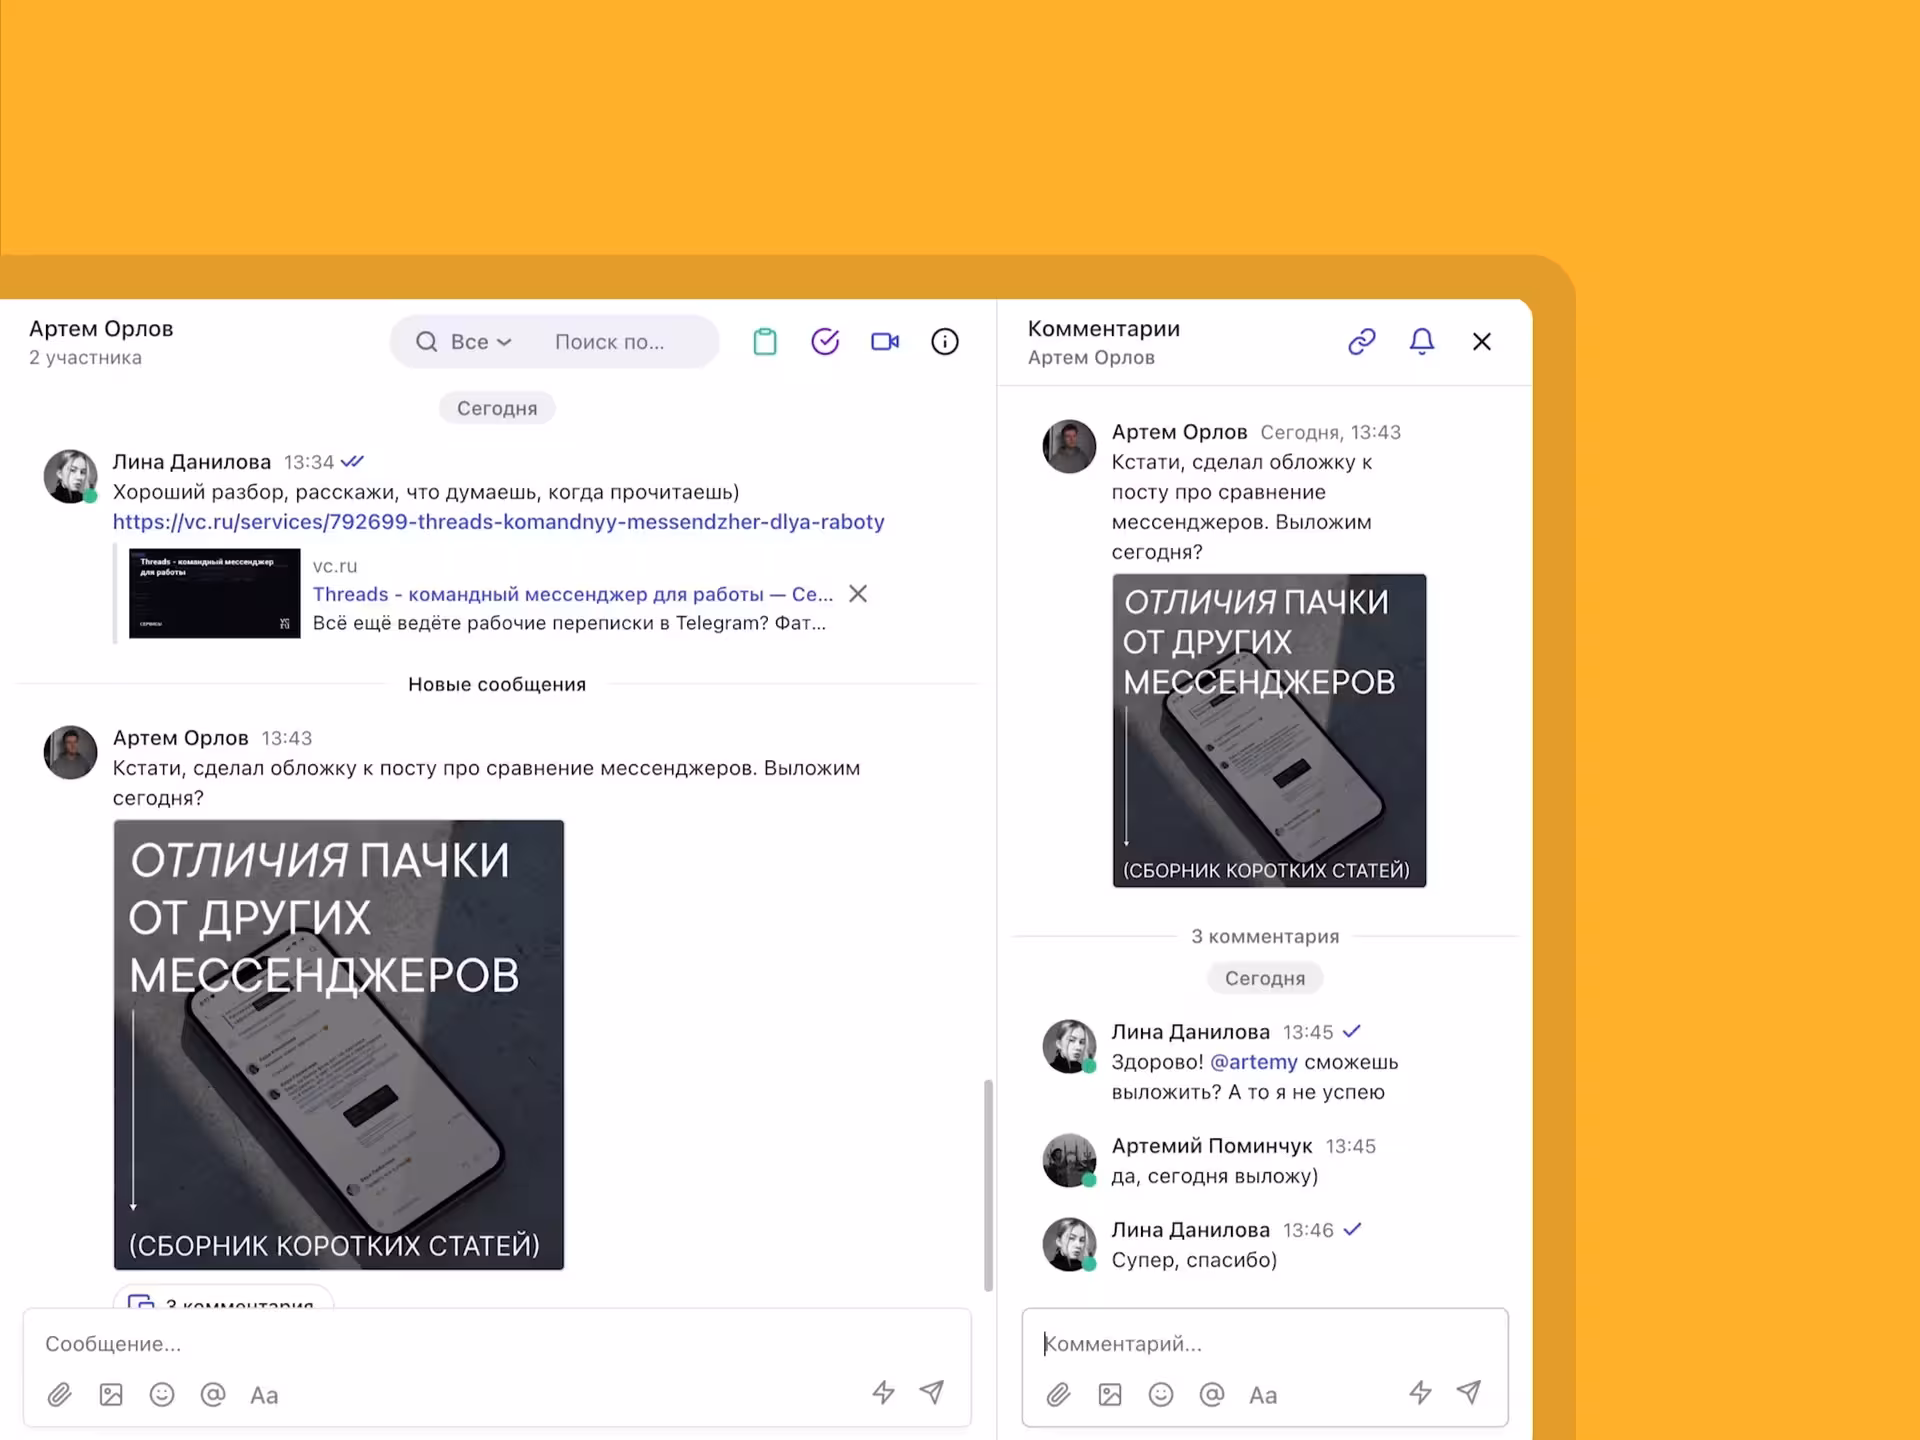
Task: Toggle Aa text formatting in comment box
Action: coord(1262,1394)
